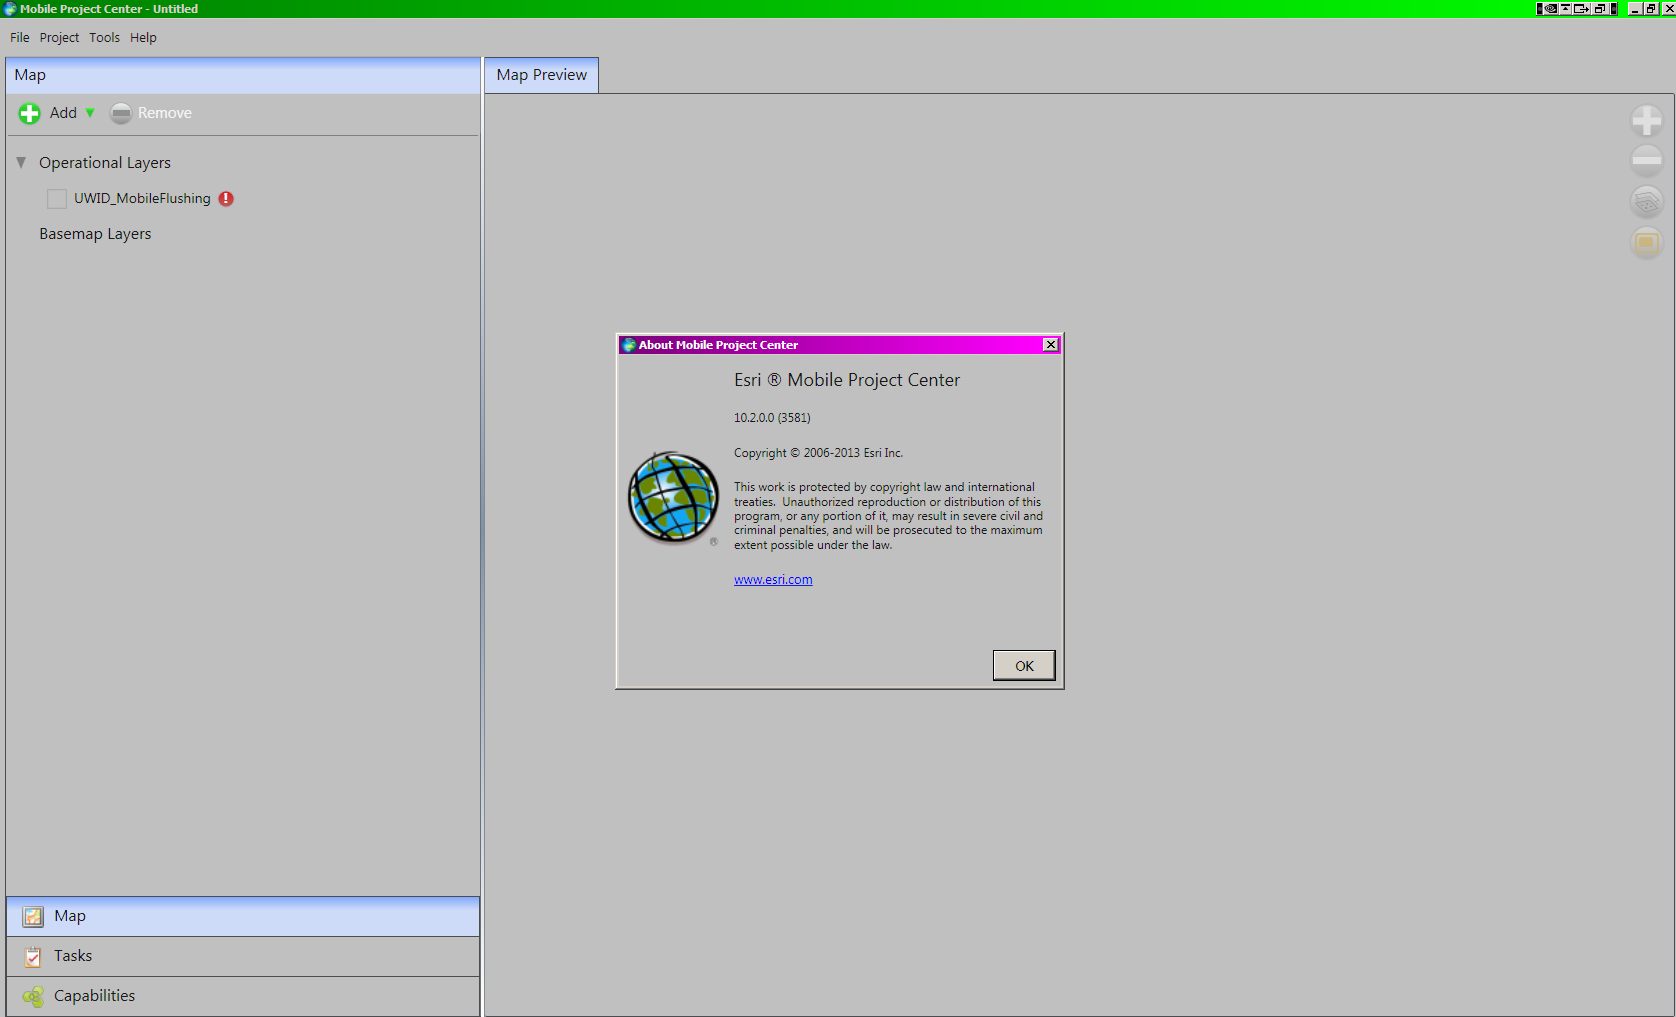Viewport: 1676px width, 1017px height.
Task: Open the www.esri.com link
Action: 773,580
